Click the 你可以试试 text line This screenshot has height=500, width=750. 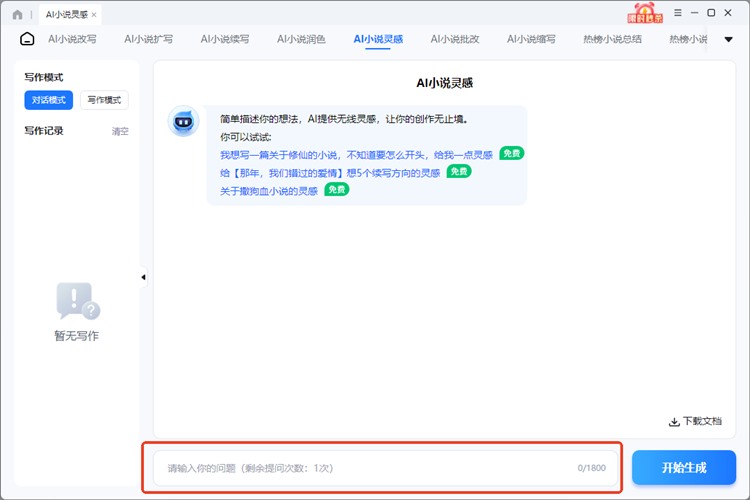(246, 137)
